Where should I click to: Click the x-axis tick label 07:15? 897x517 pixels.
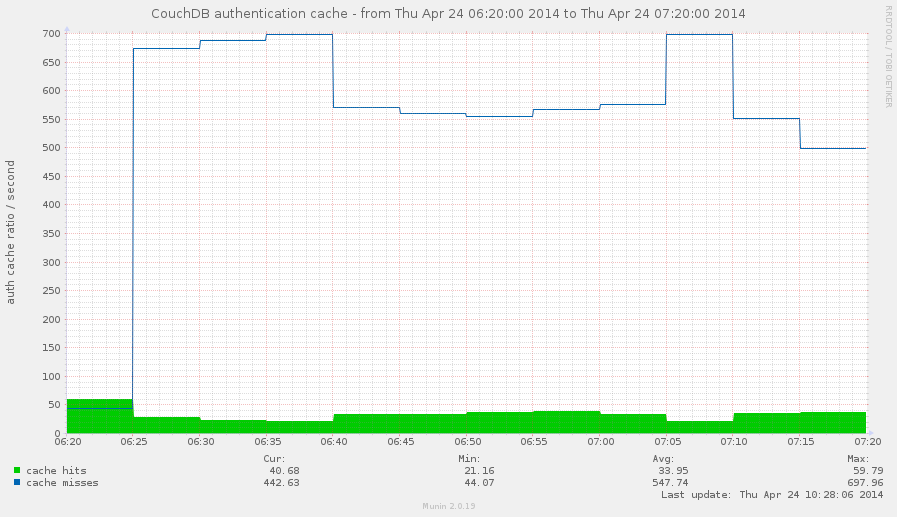pyautogui.click(x=801, y=442)
